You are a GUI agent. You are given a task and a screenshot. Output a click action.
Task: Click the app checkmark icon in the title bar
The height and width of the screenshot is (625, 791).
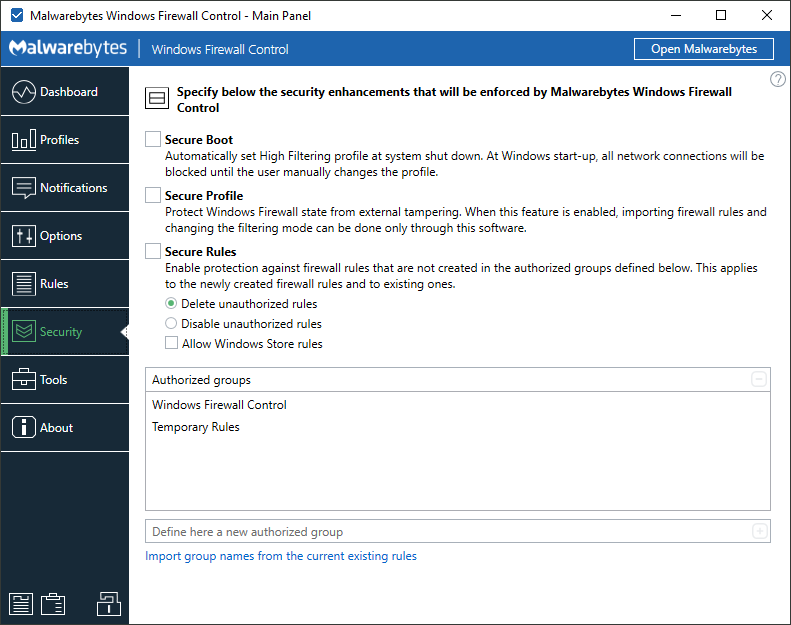point(17,15)
